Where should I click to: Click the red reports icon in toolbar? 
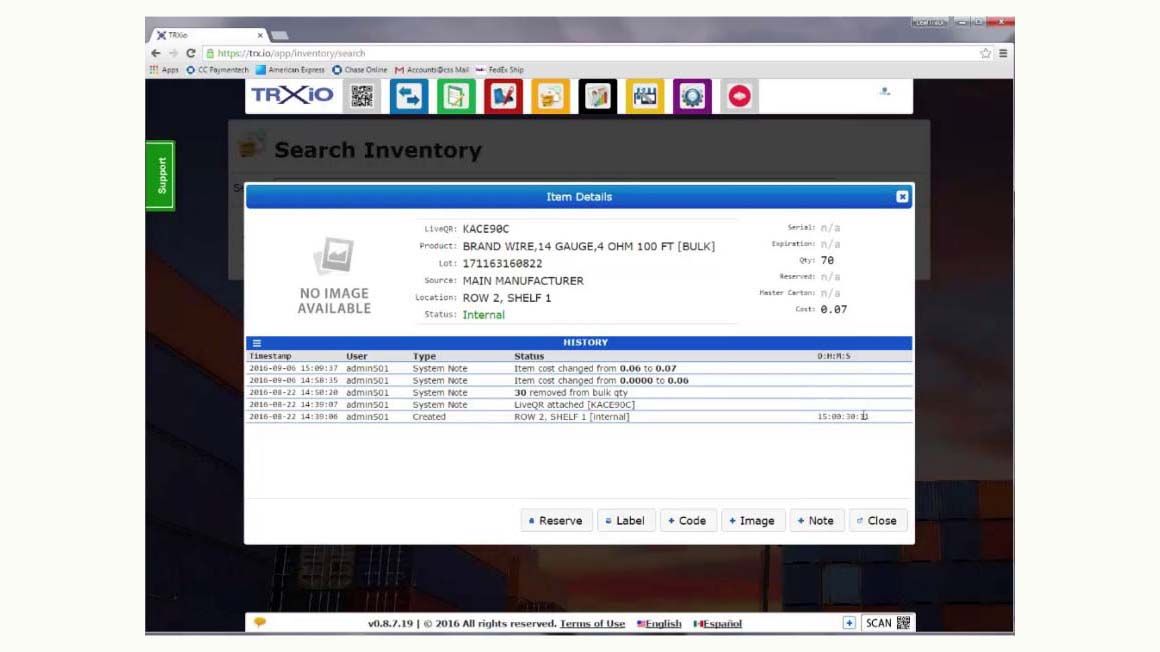click(x=504, y=97)
